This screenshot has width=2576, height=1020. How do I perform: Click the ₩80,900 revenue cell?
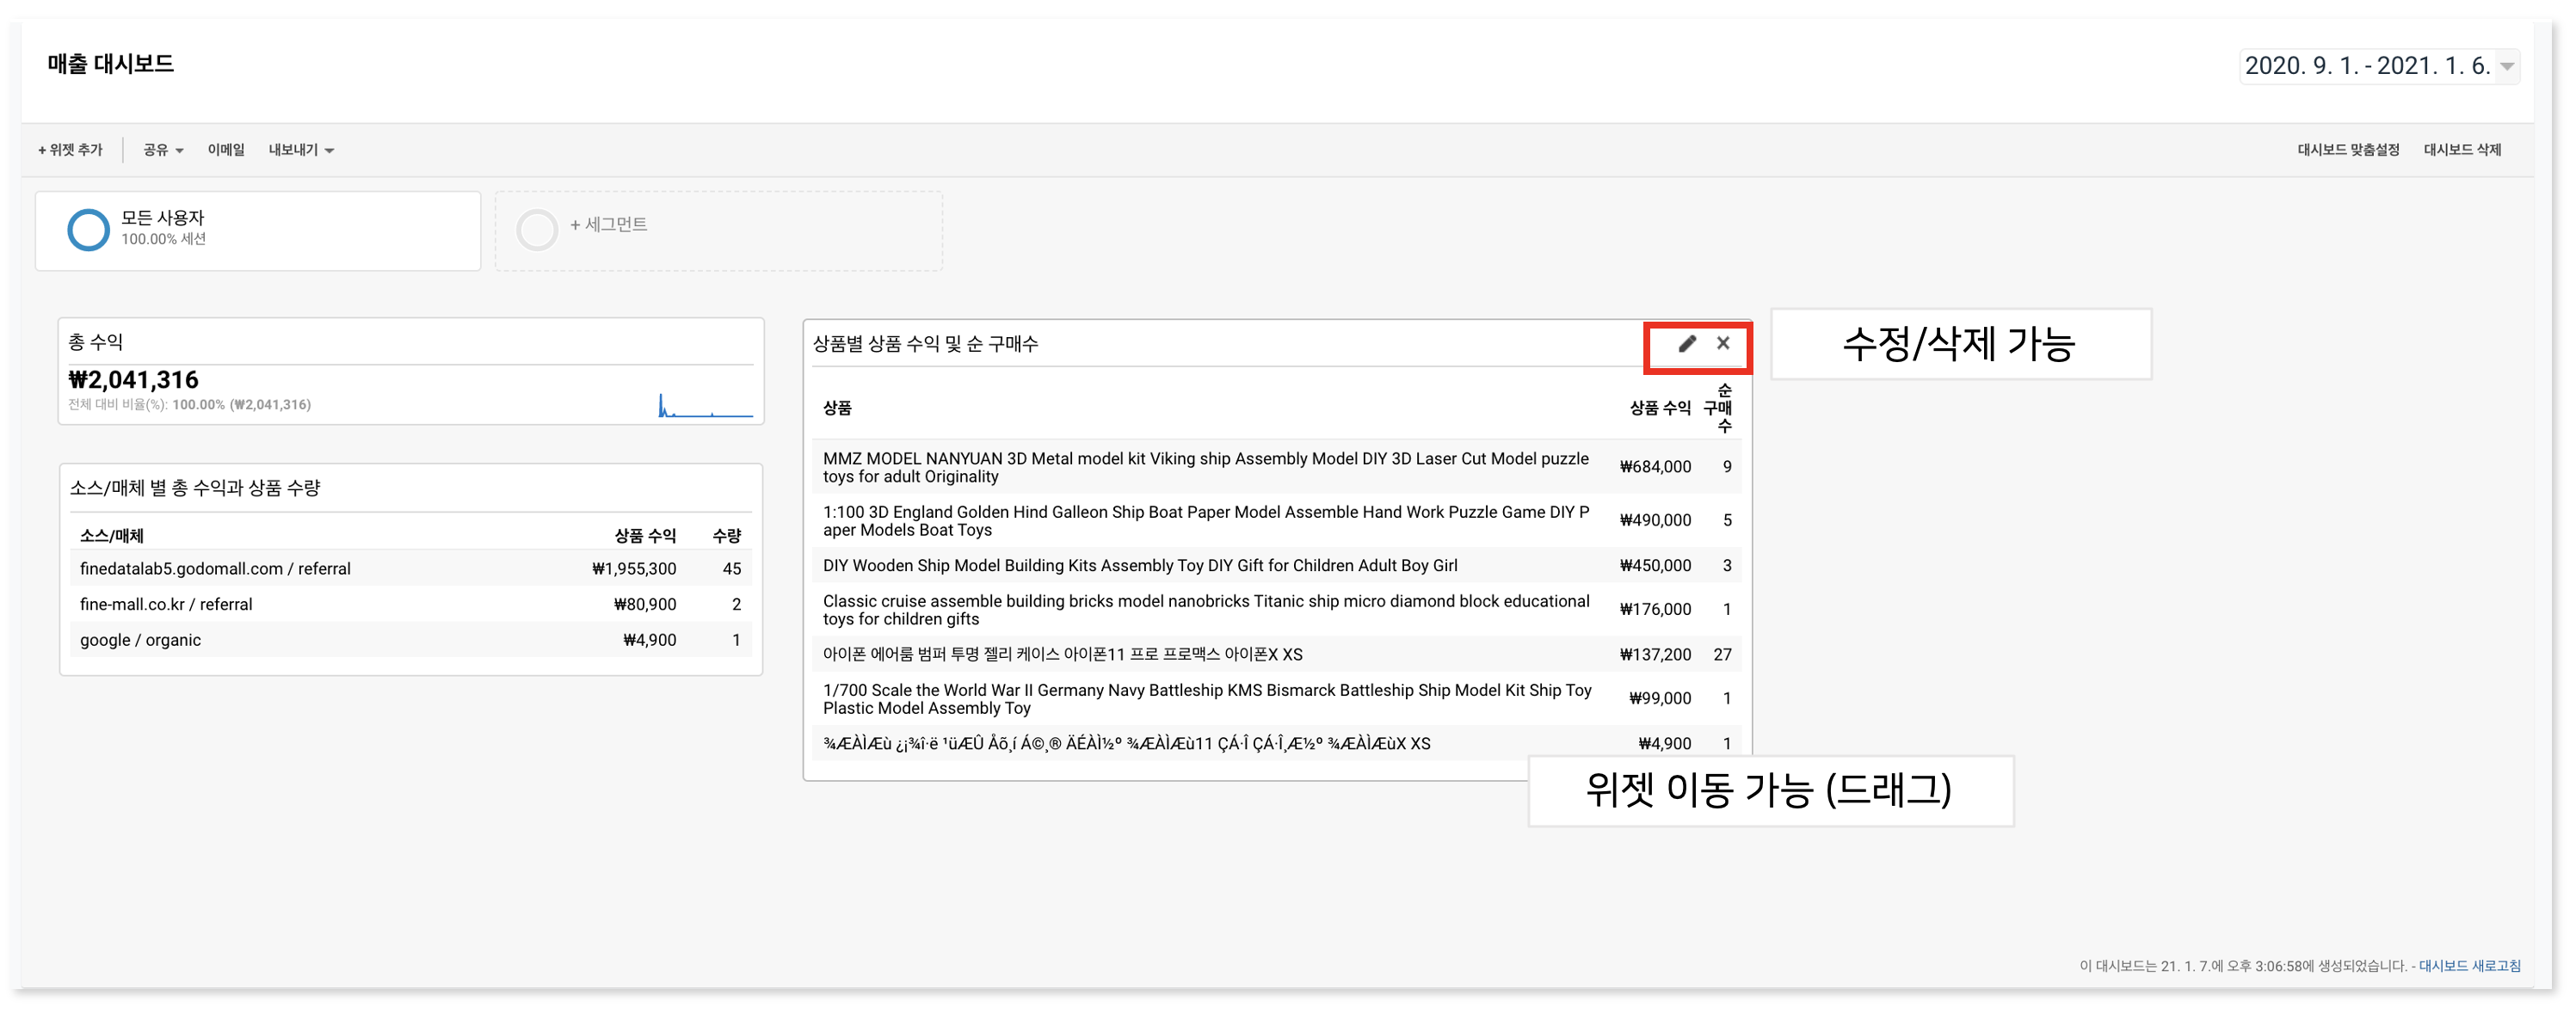point(645,605)
